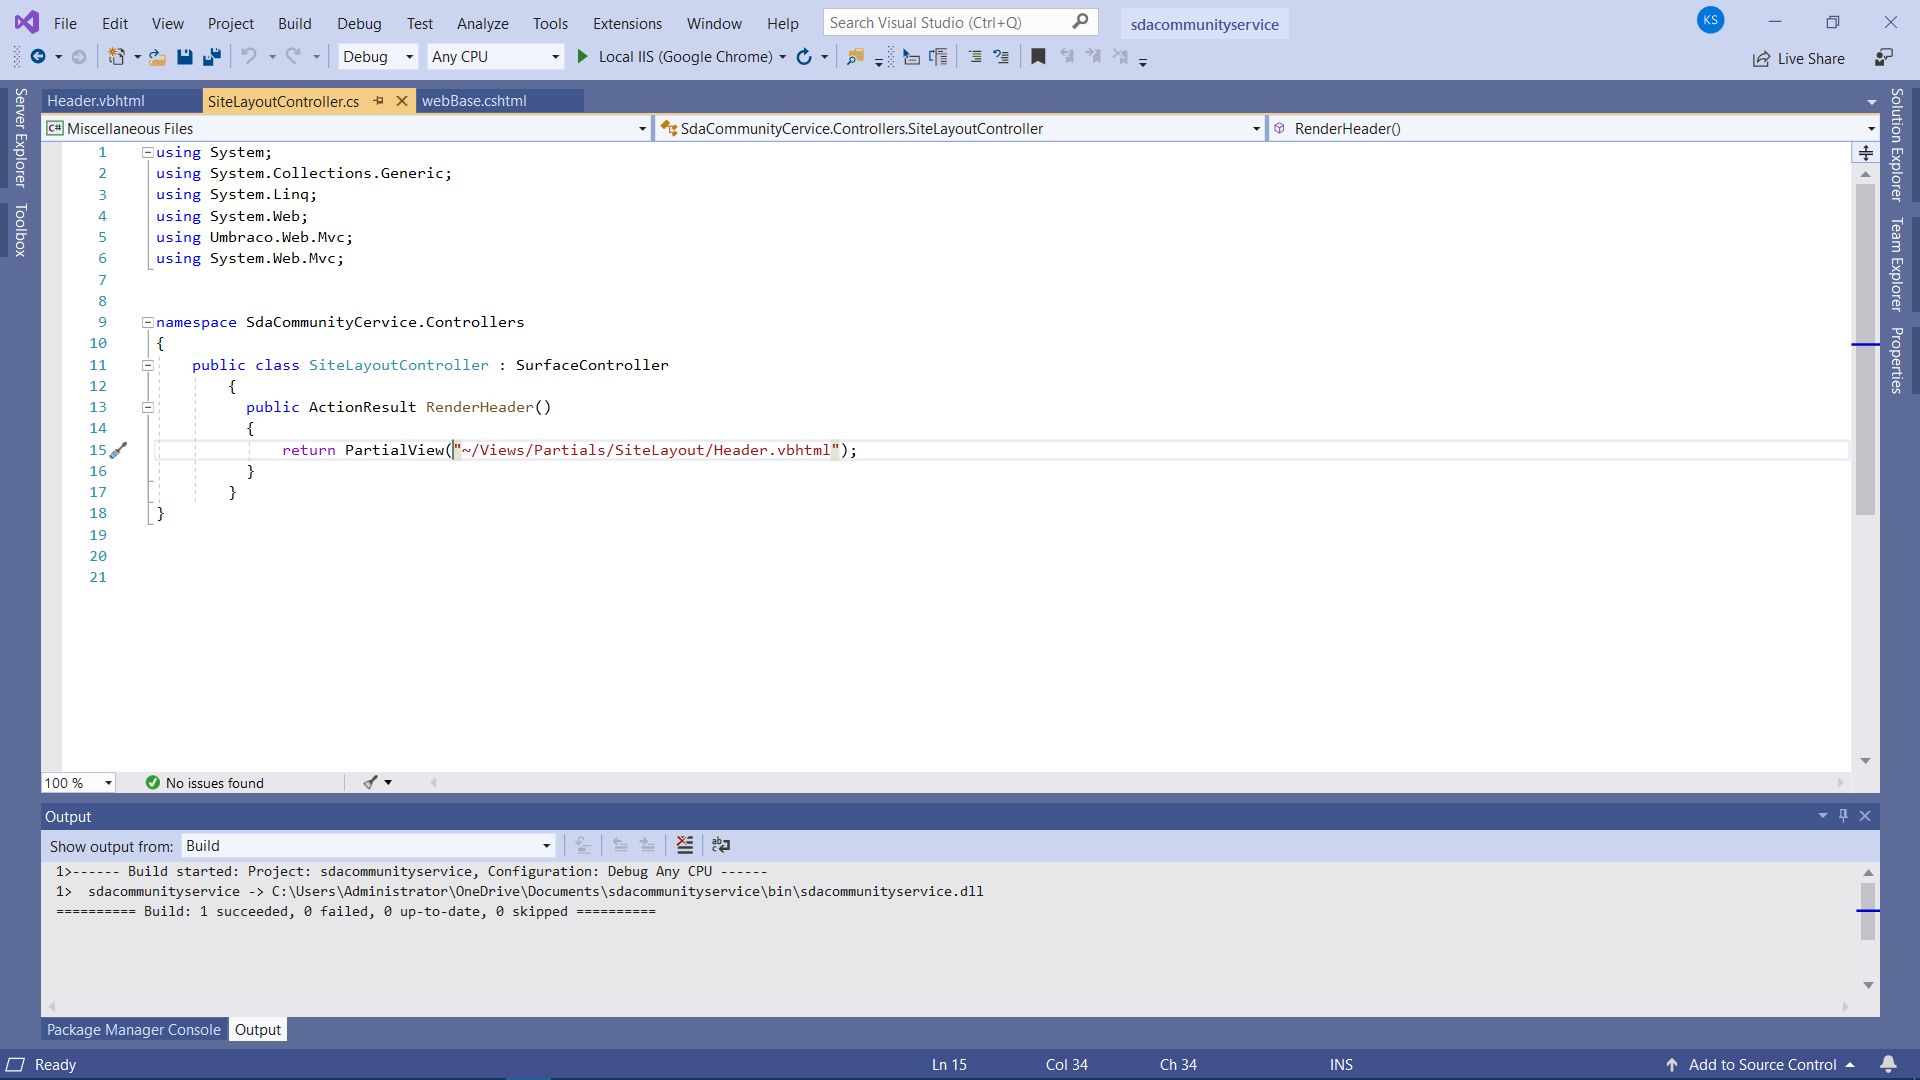Open the File menu
The width and height of the screenshot is (1920, 1080).
[65, 23]
